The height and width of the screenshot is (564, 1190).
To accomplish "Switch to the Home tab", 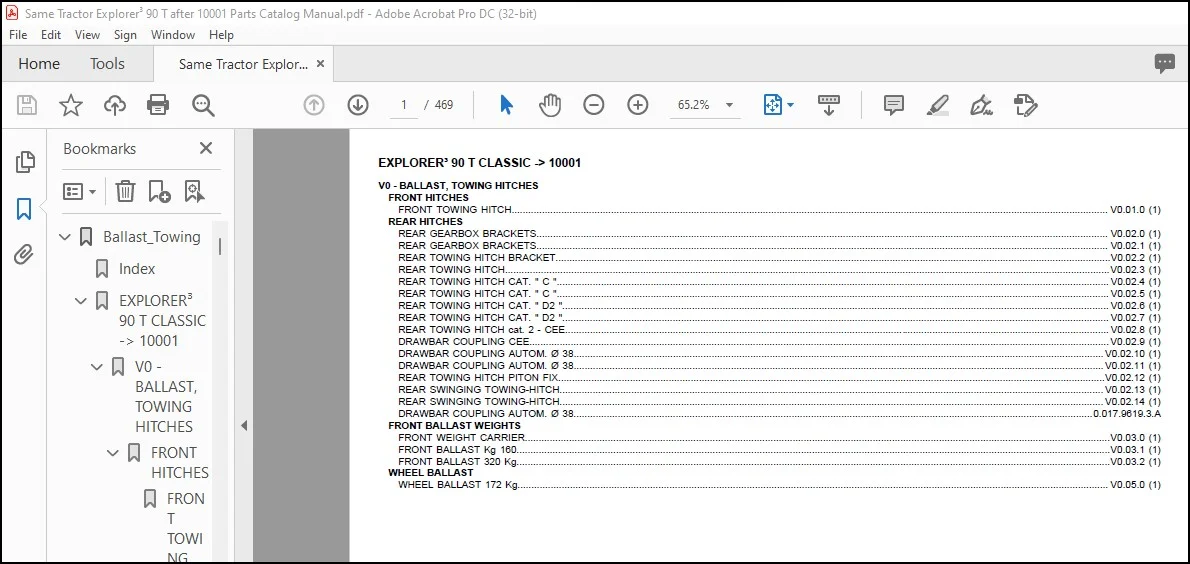I will point(39,64).
